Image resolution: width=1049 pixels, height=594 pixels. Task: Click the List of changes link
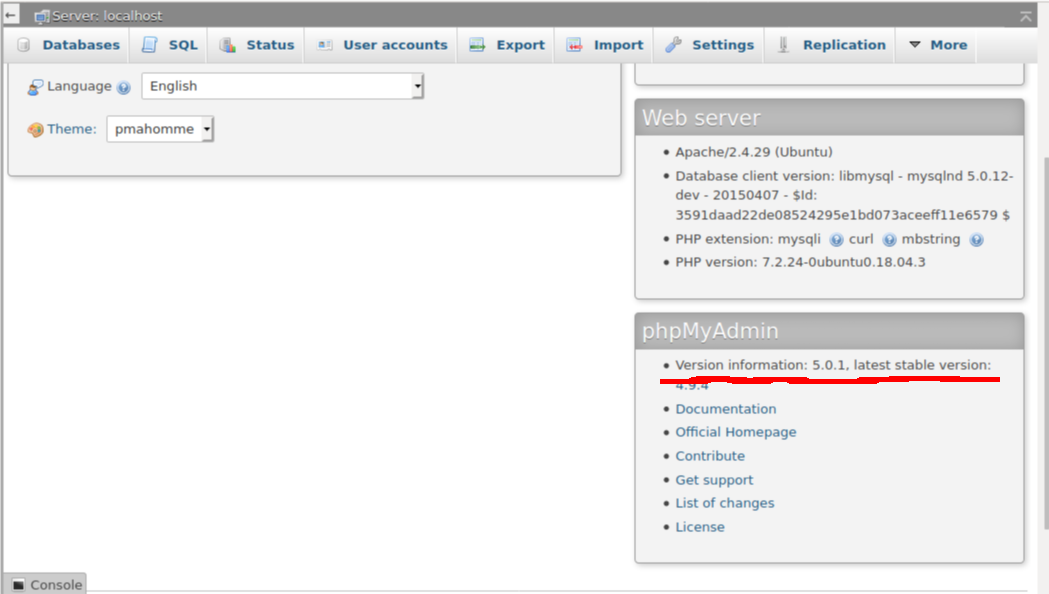point(724,503)
